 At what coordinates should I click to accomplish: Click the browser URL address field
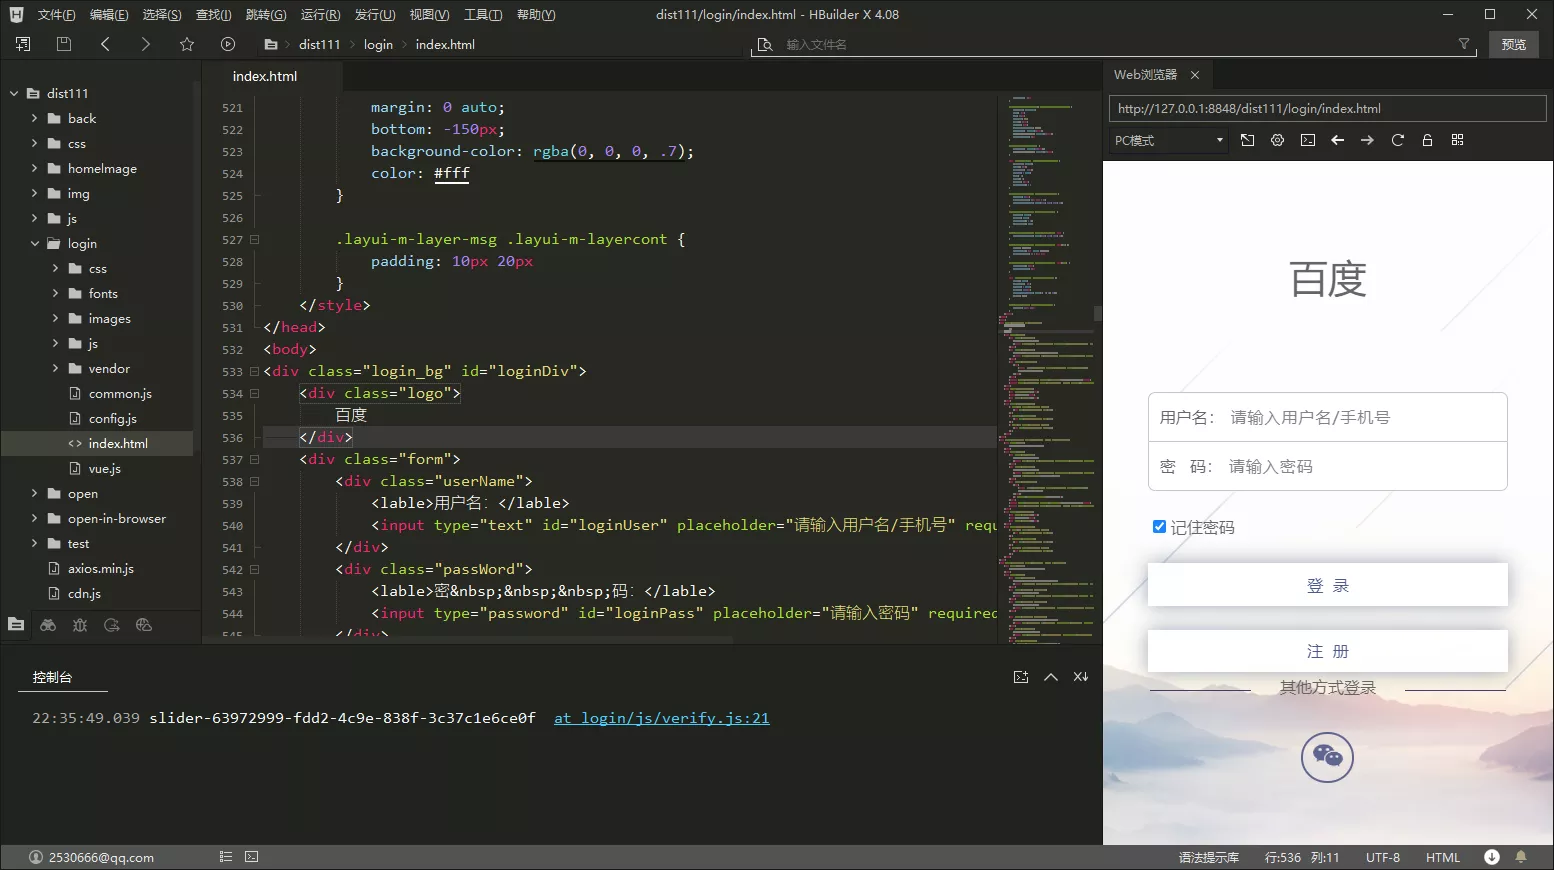click(x=1328, y=108)
